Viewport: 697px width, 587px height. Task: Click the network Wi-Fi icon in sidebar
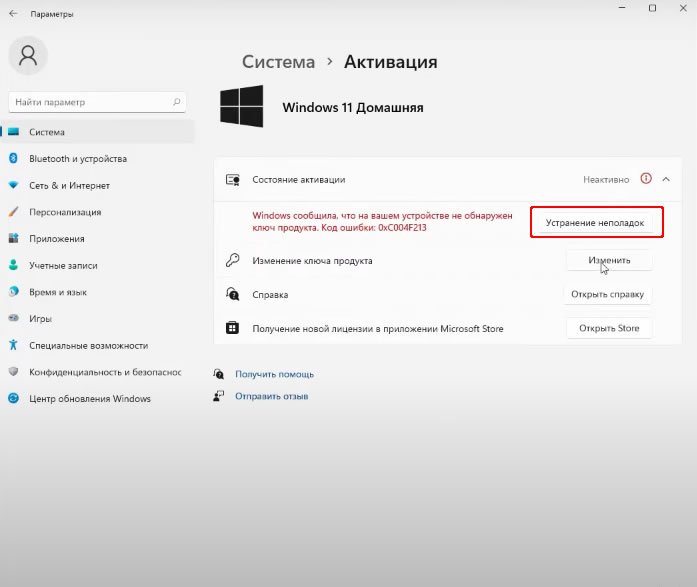click(14, 185)
